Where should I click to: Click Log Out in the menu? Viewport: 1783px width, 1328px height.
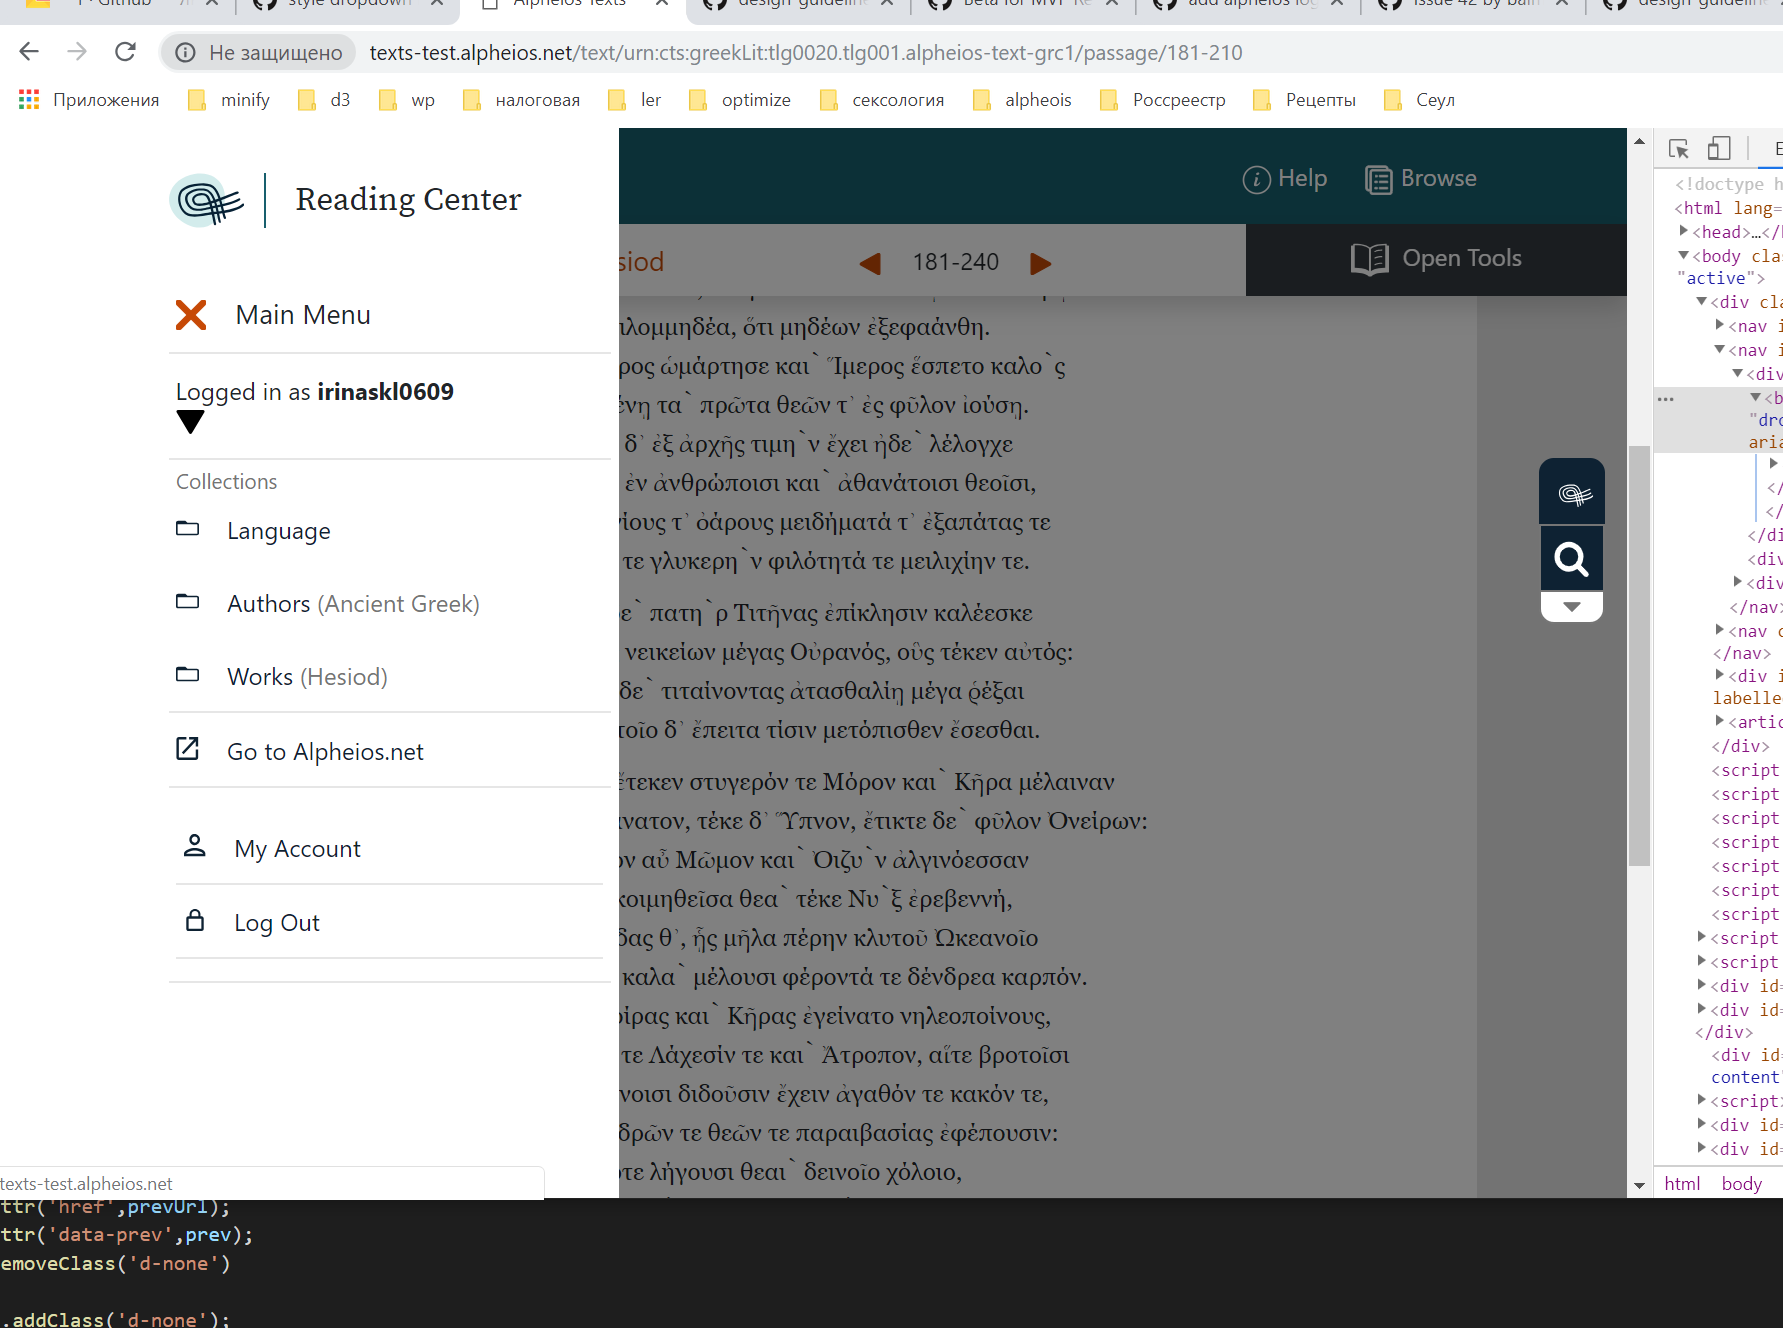(276, 921)
